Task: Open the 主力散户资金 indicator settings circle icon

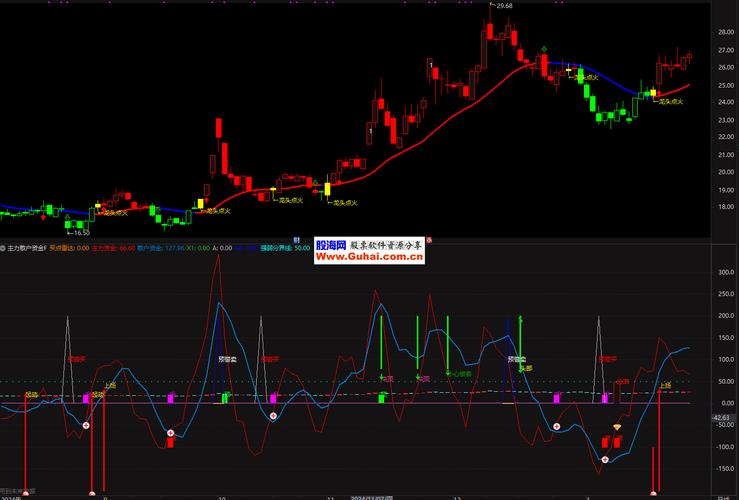Action: pos(2,248)
